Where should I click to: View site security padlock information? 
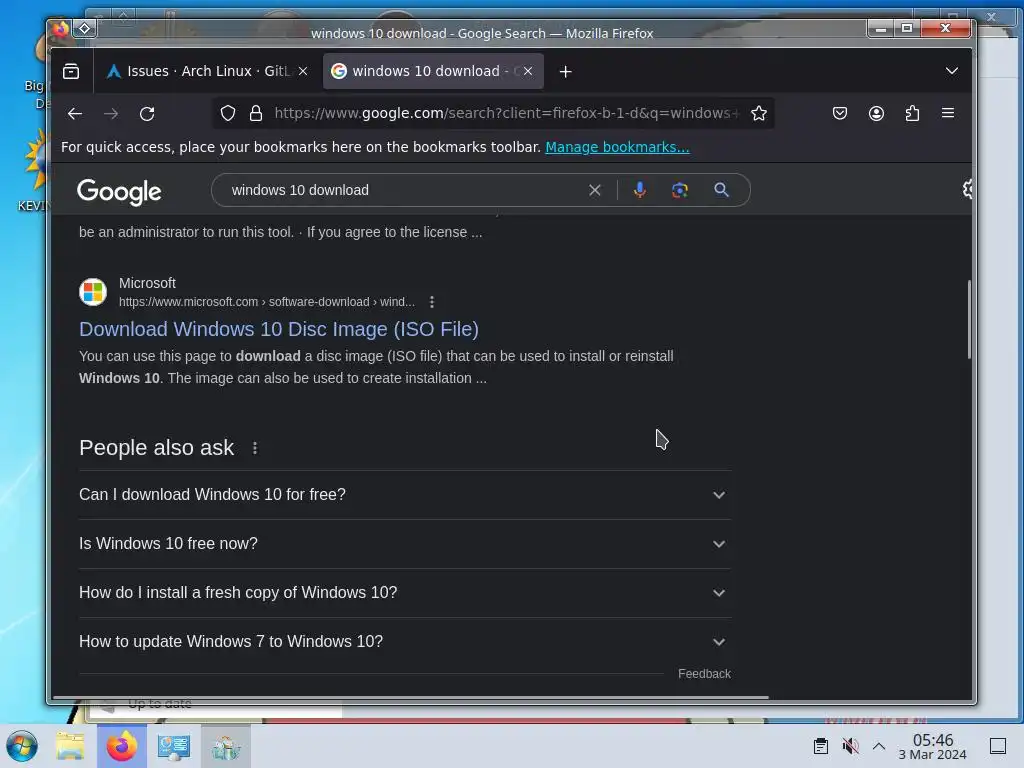tap(256, 114)
